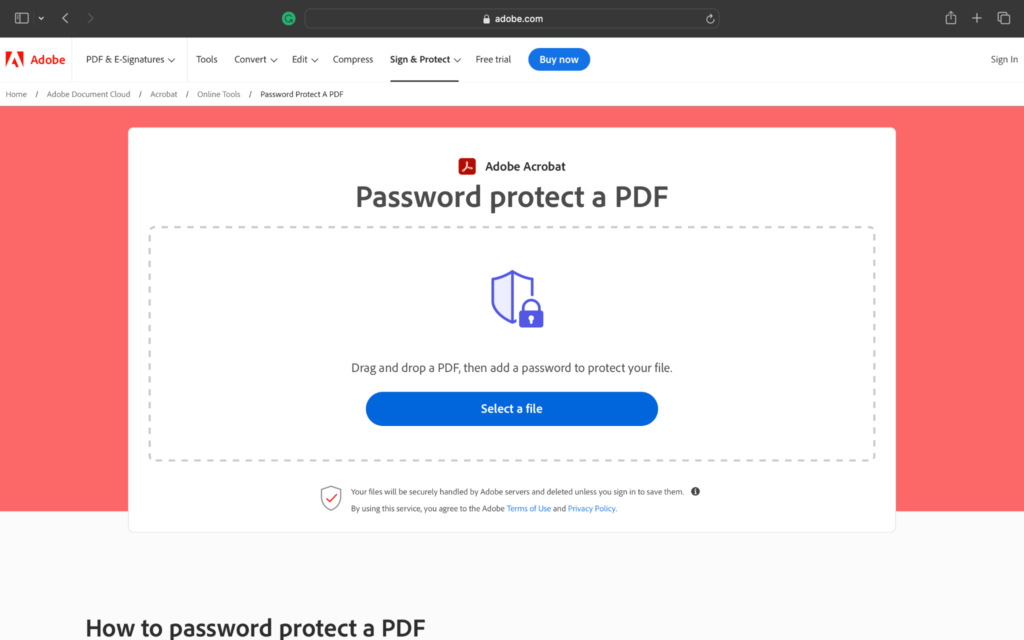
Task: Show the tab overview icon
Action: click(x=1004, y=18)
